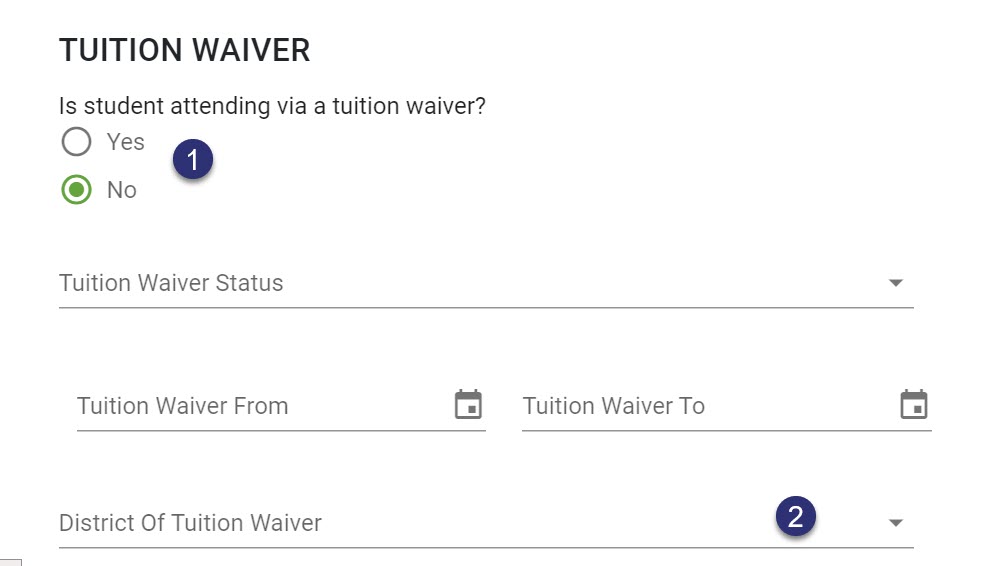Click the numbered badge 2 annotation
Screen dimensions: 1007x566
click(x=796, y=517)
